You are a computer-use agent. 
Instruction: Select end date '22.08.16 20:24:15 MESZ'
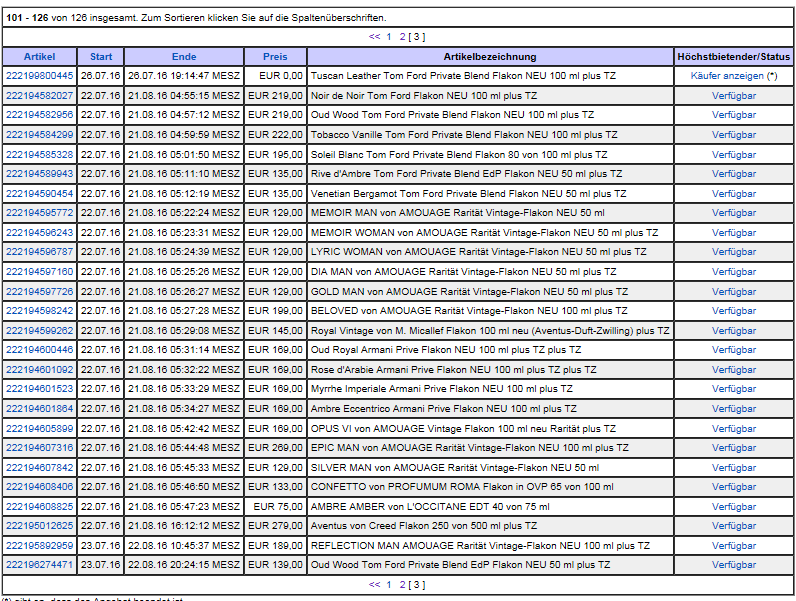pos(184,565)
